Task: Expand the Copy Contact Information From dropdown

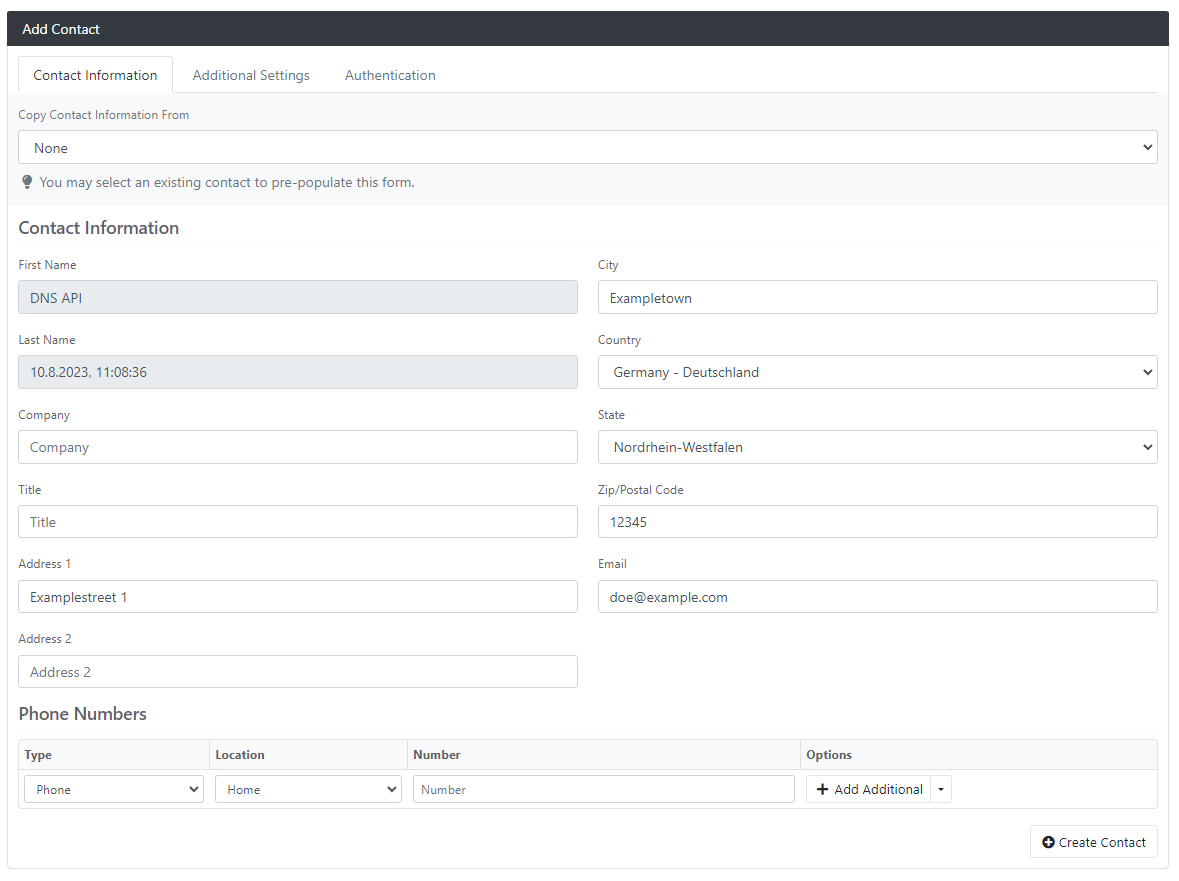Action: pyautogui.click(x=587, y=147)
